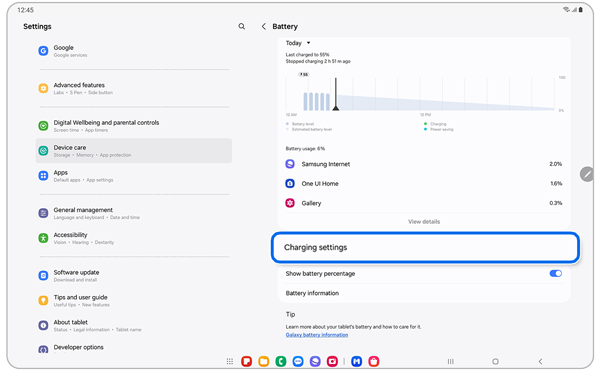The width and height of the screenshot is (600, 371).
Task: Open Digital Wellbeing icon
Action: 43,125
